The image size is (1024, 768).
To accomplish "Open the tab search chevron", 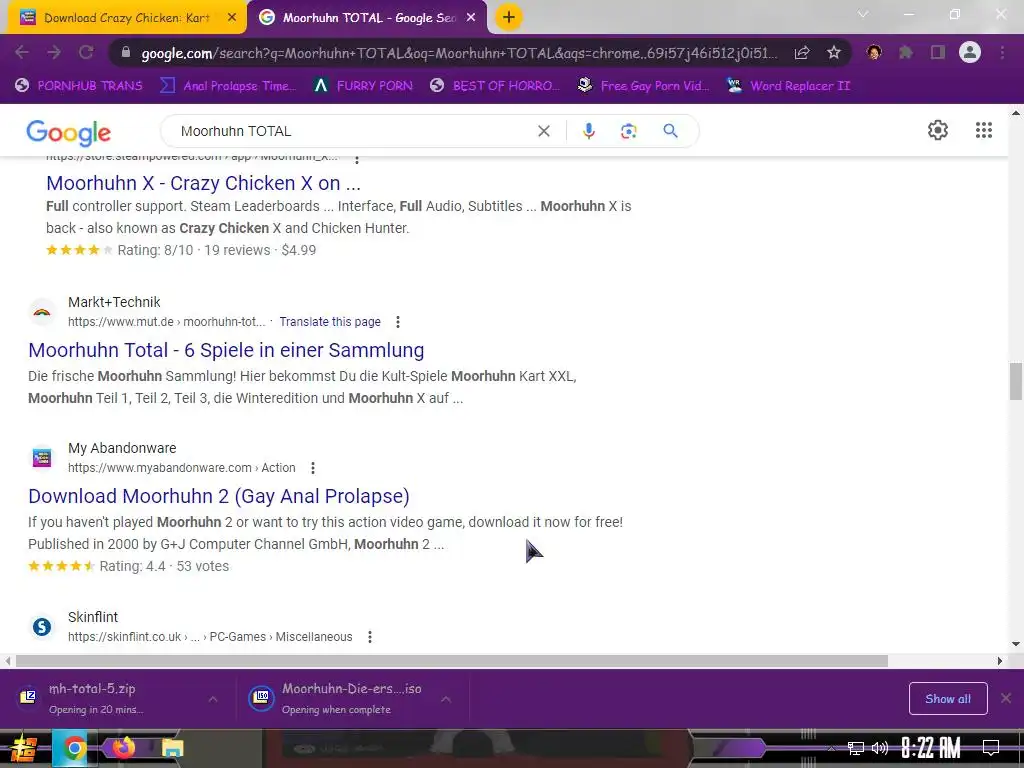I will 863,14.
